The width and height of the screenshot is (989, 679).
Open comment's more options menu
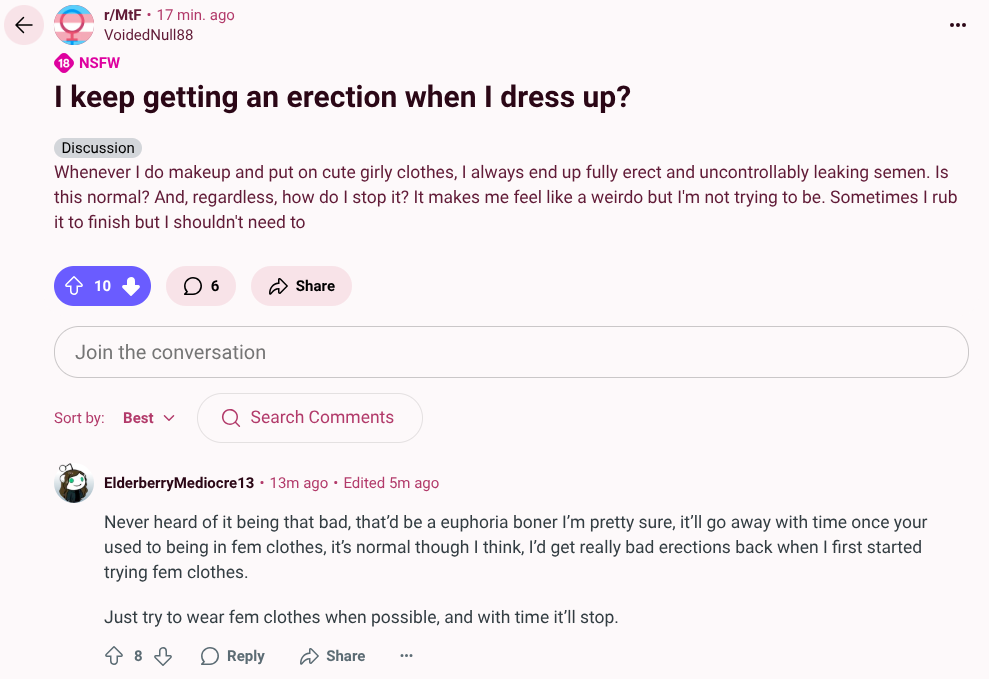(x=406, y=656)
